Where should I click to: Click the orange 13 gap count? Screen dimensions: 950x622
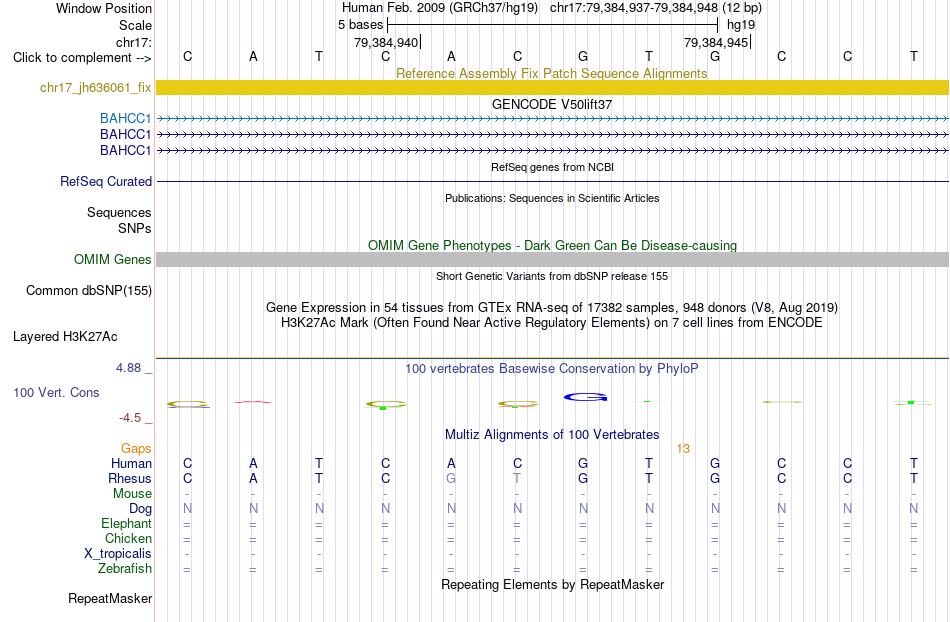[683, 449]
